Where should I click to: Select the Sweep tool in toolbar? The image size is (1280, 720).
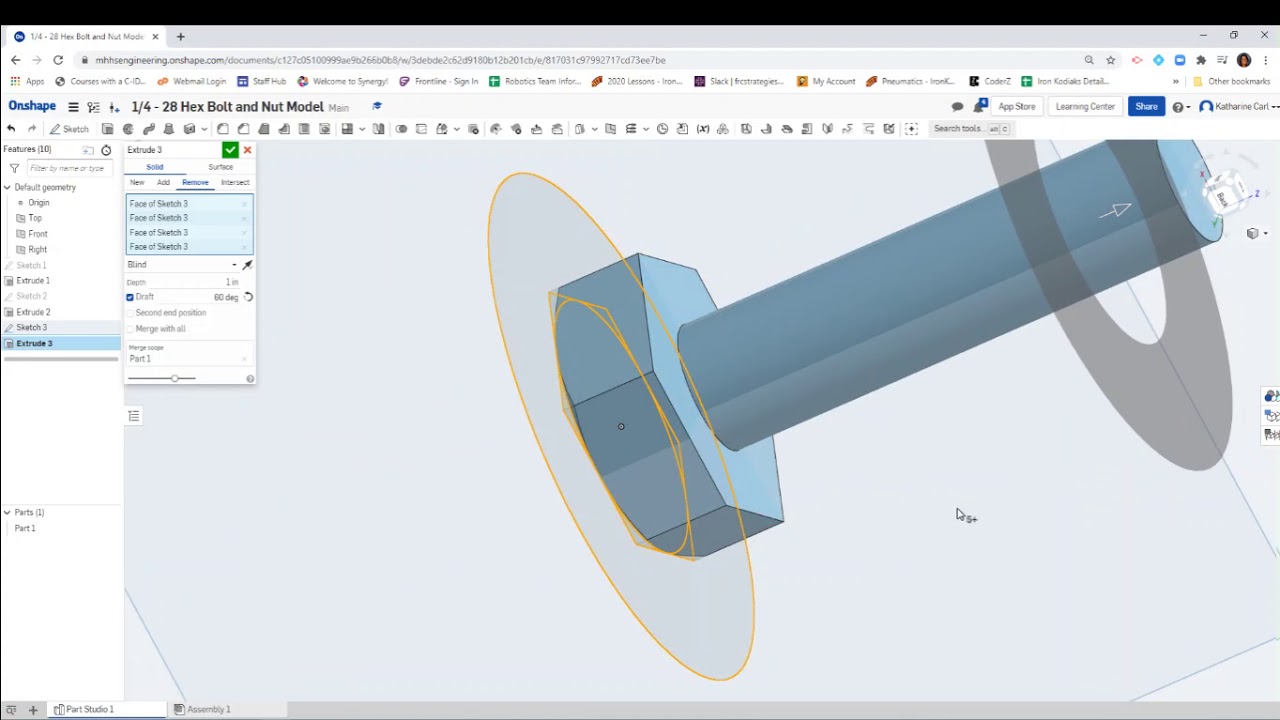click(149, 129)
